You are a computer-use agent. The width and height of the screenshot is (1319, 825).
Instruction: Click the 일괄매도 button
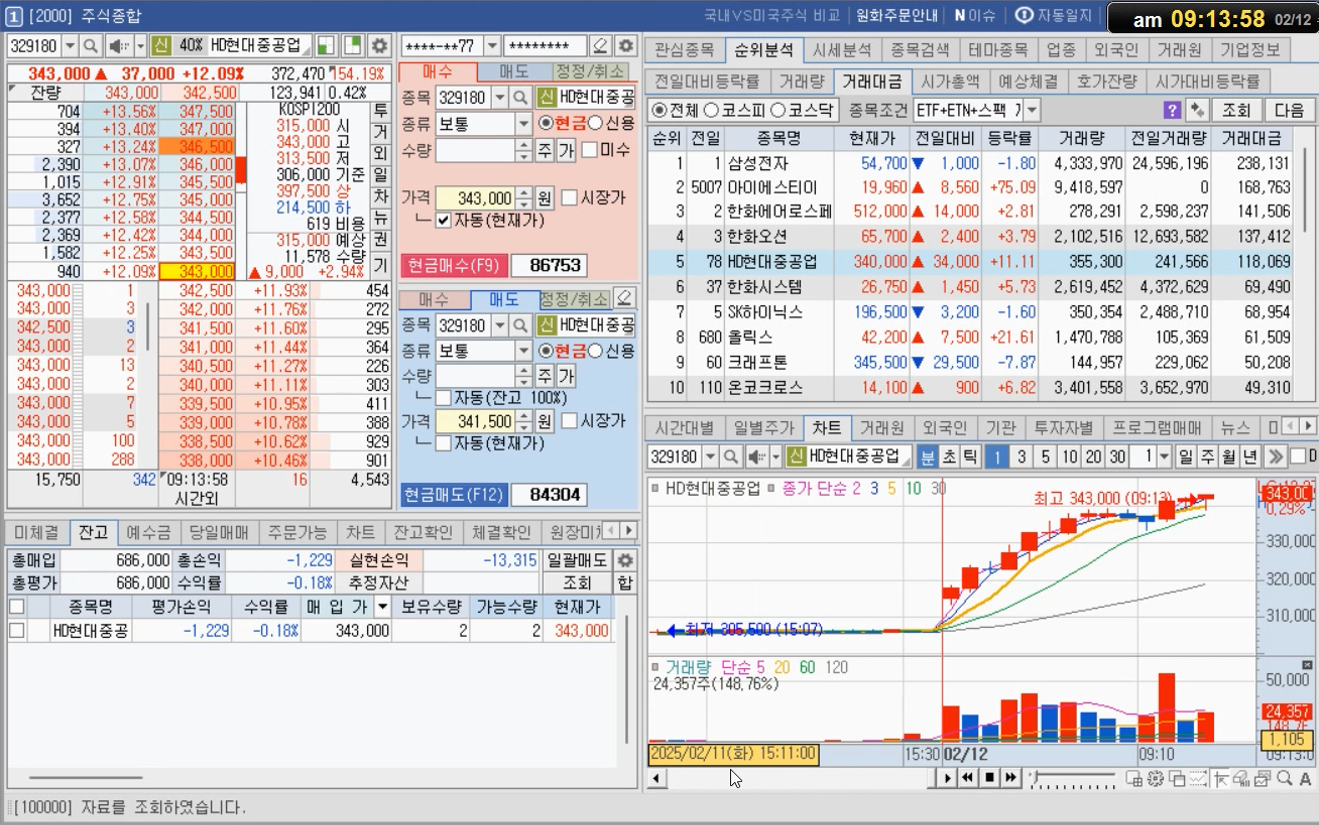point(576,561)
